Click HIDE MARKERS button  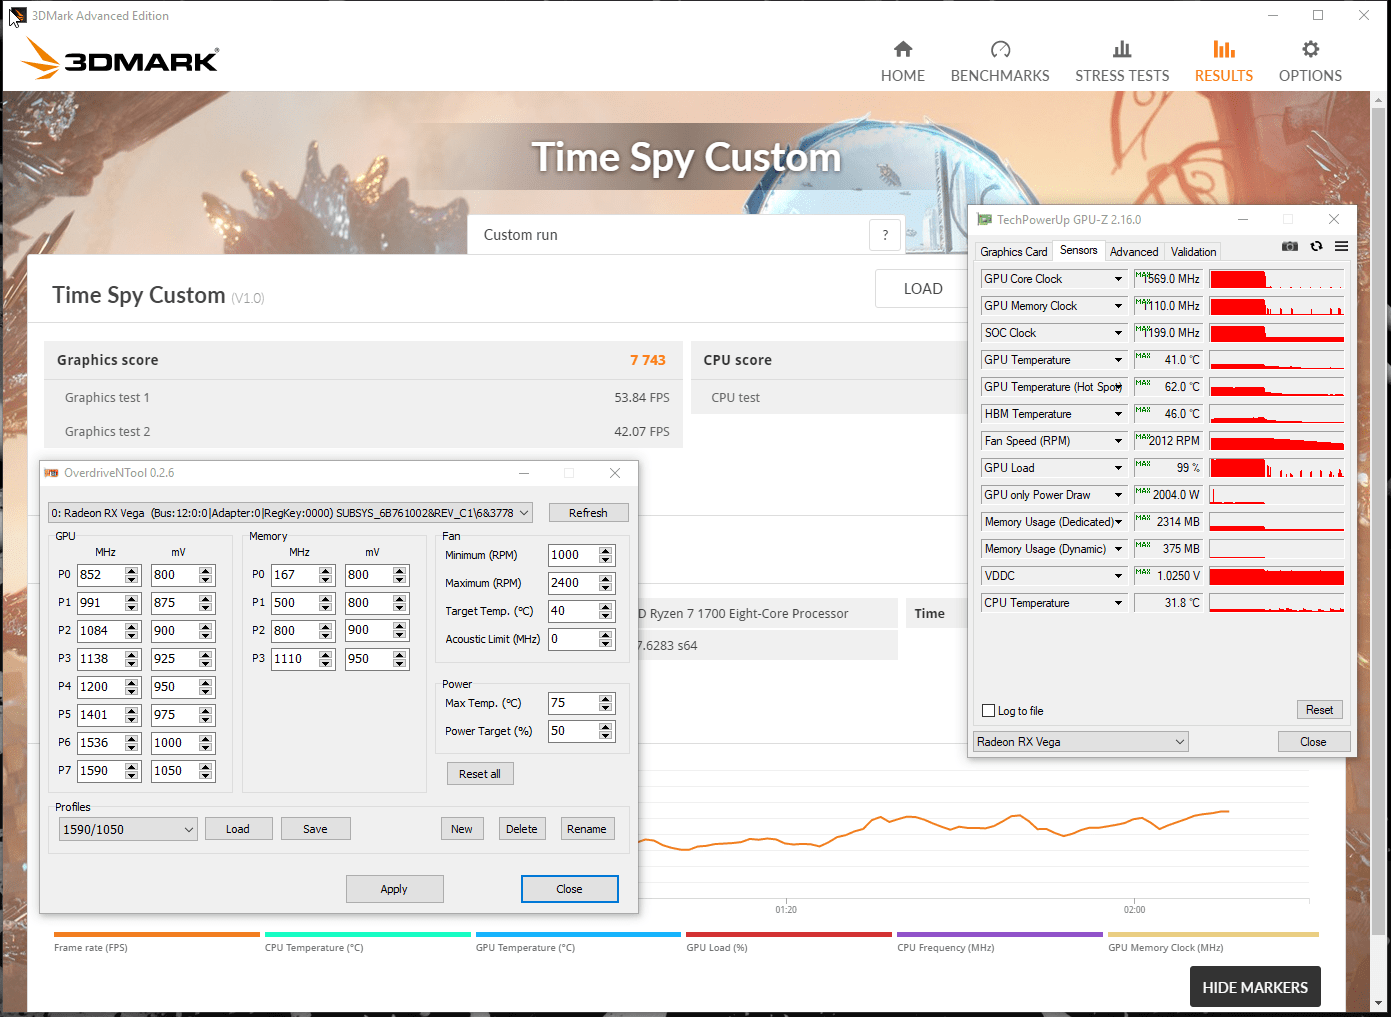click(x=1255, y=987)
